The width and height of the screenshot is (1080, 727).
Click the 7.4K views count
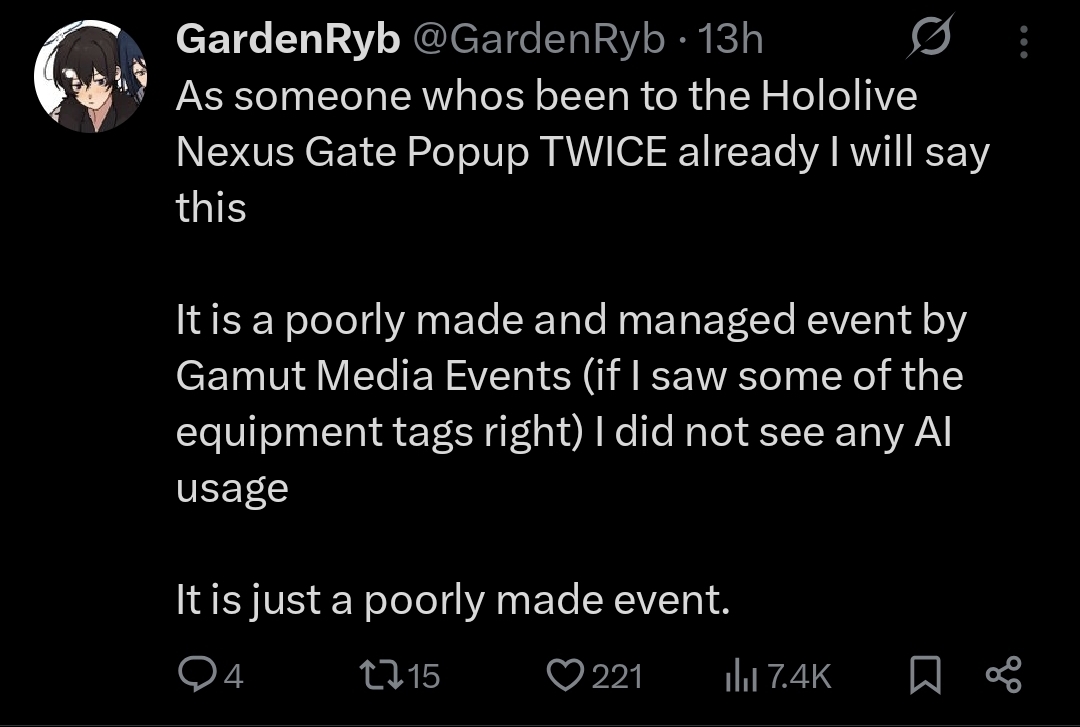pos(800,677)
